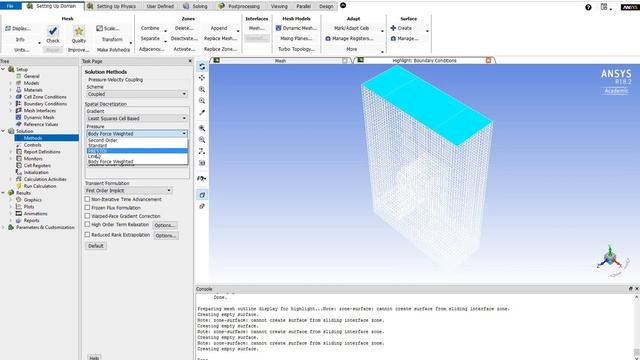Choose highlighted PRESTO! option in list
The width and height of the screenshot is (640, 360).
click(x=137, y=151)
